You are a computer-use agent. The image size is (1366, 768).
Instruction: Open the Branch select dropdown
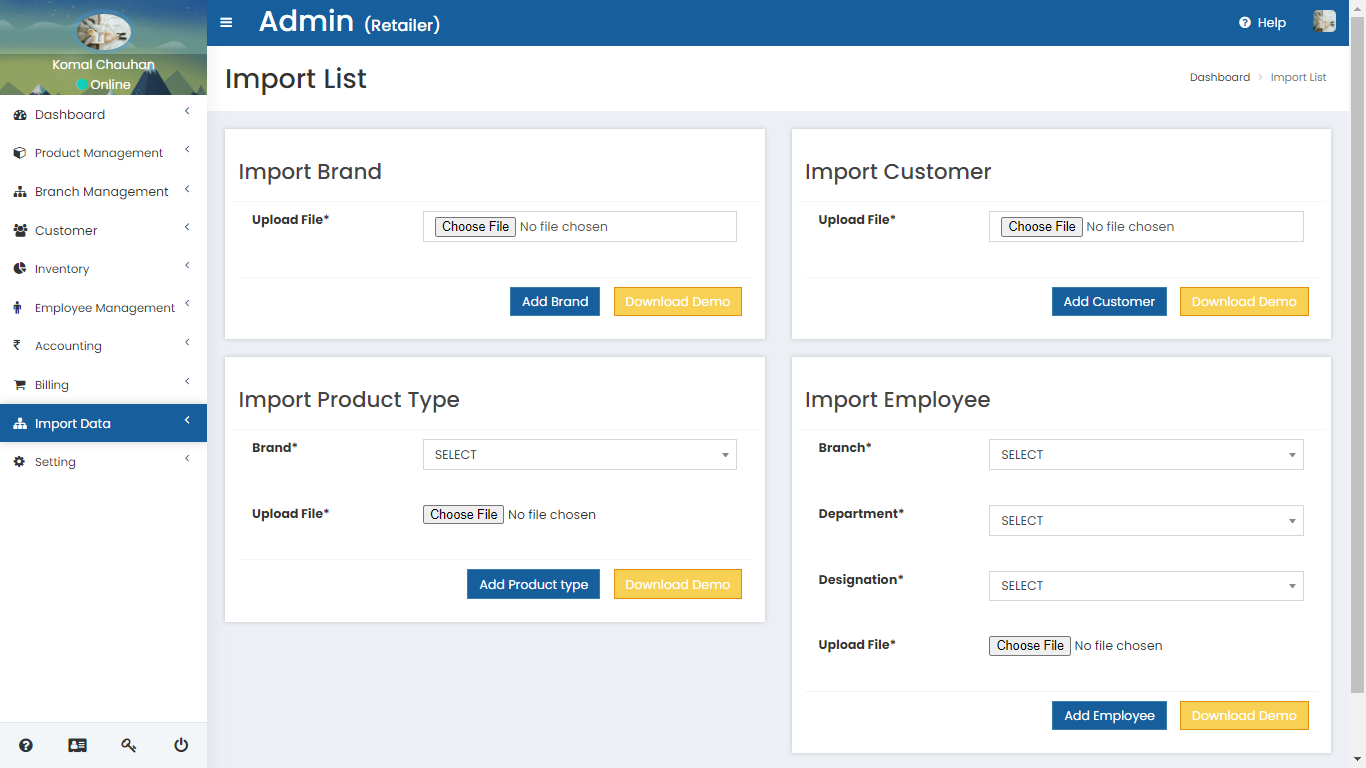[1146, 455]
